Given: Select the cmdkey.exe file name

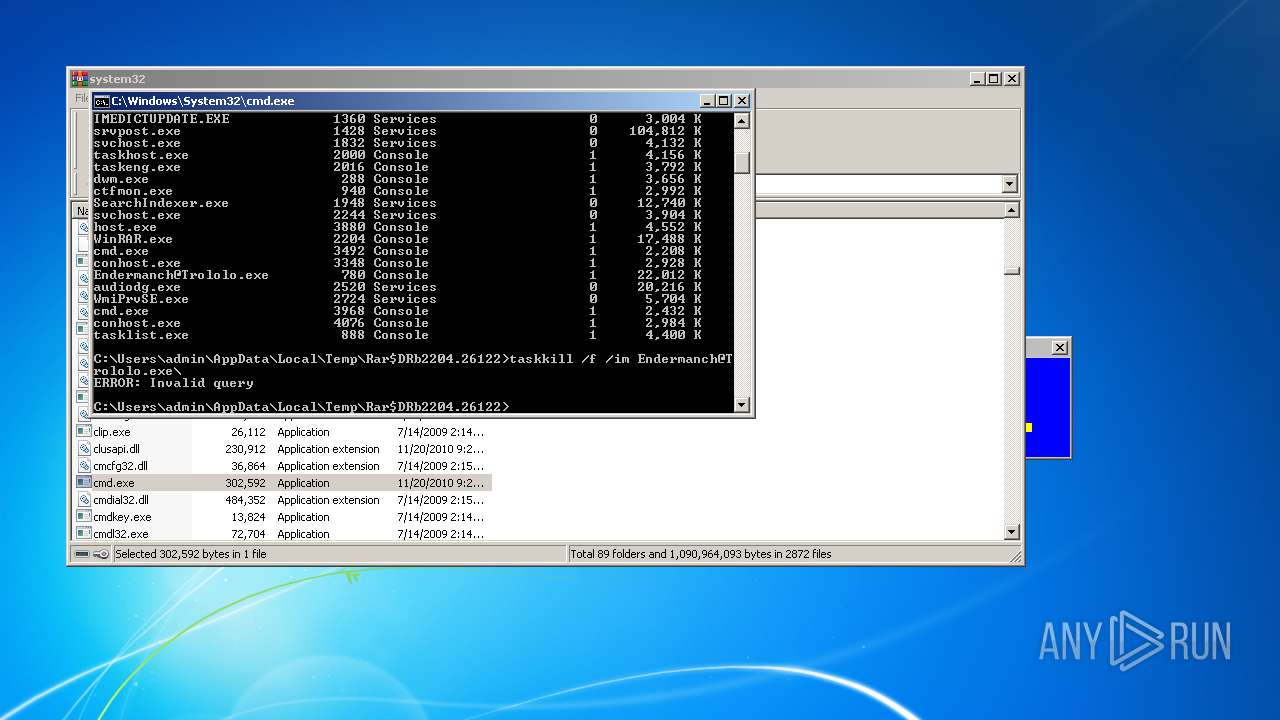Looking at the screenshot, I should pyautogui.click(x=122, y=517).
